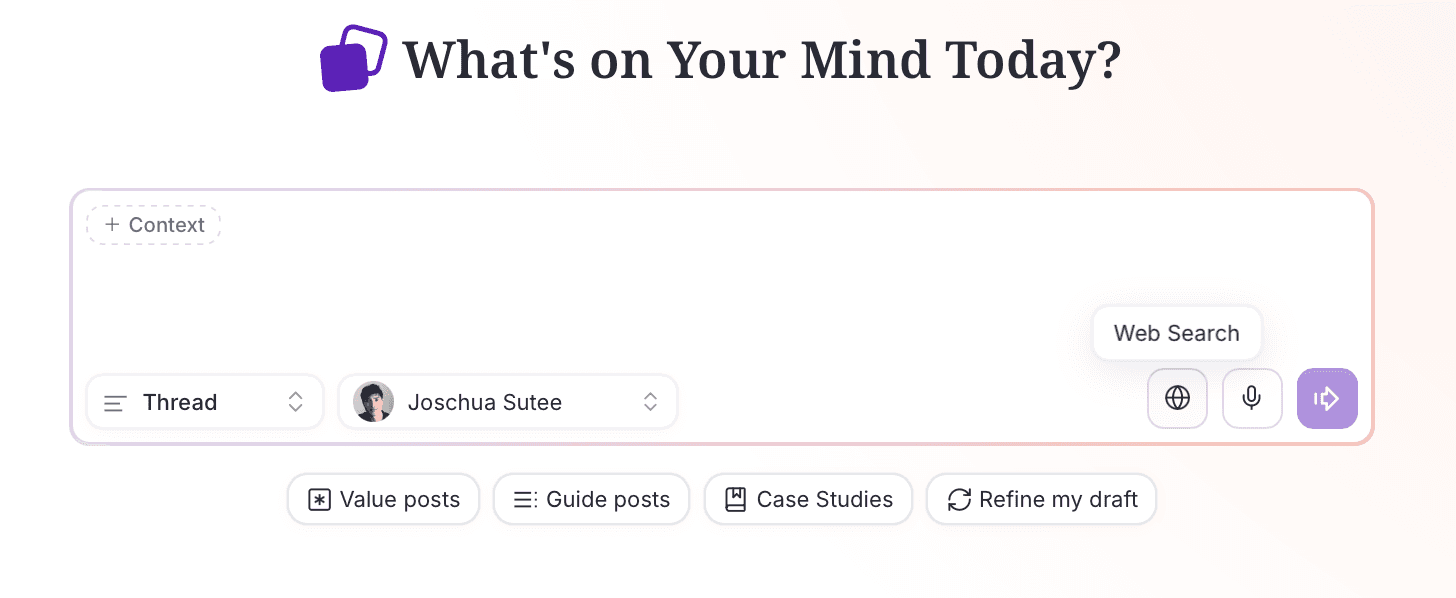
Task: Open the Thread format dropdown
Action: click(x=204, y=402)
